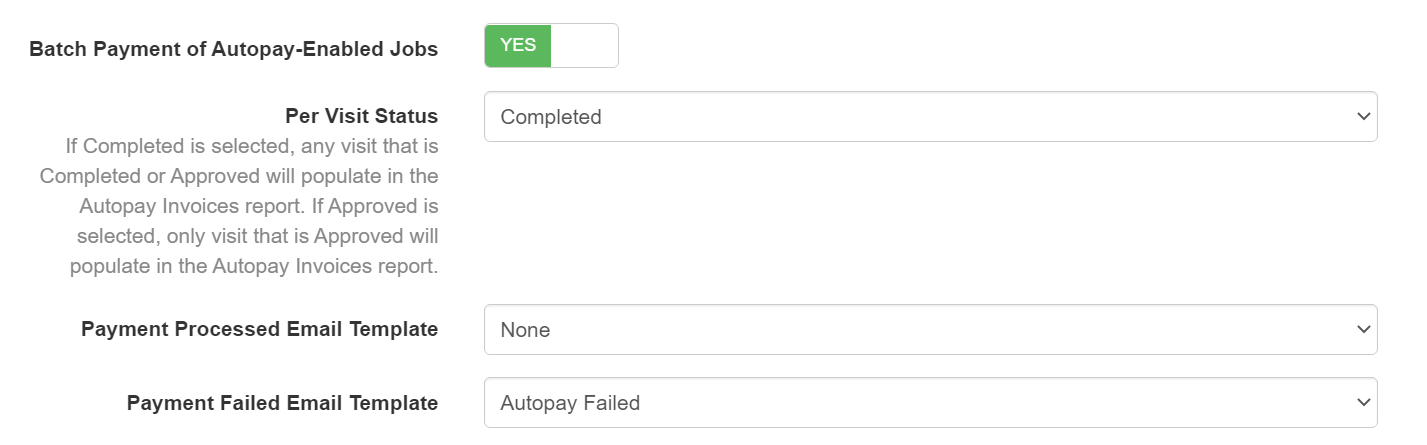1427x445 pixels.
Task: Click the 'Batch Payment of Autopay-Enabled Jobs' label
Action: click(234, 49)
